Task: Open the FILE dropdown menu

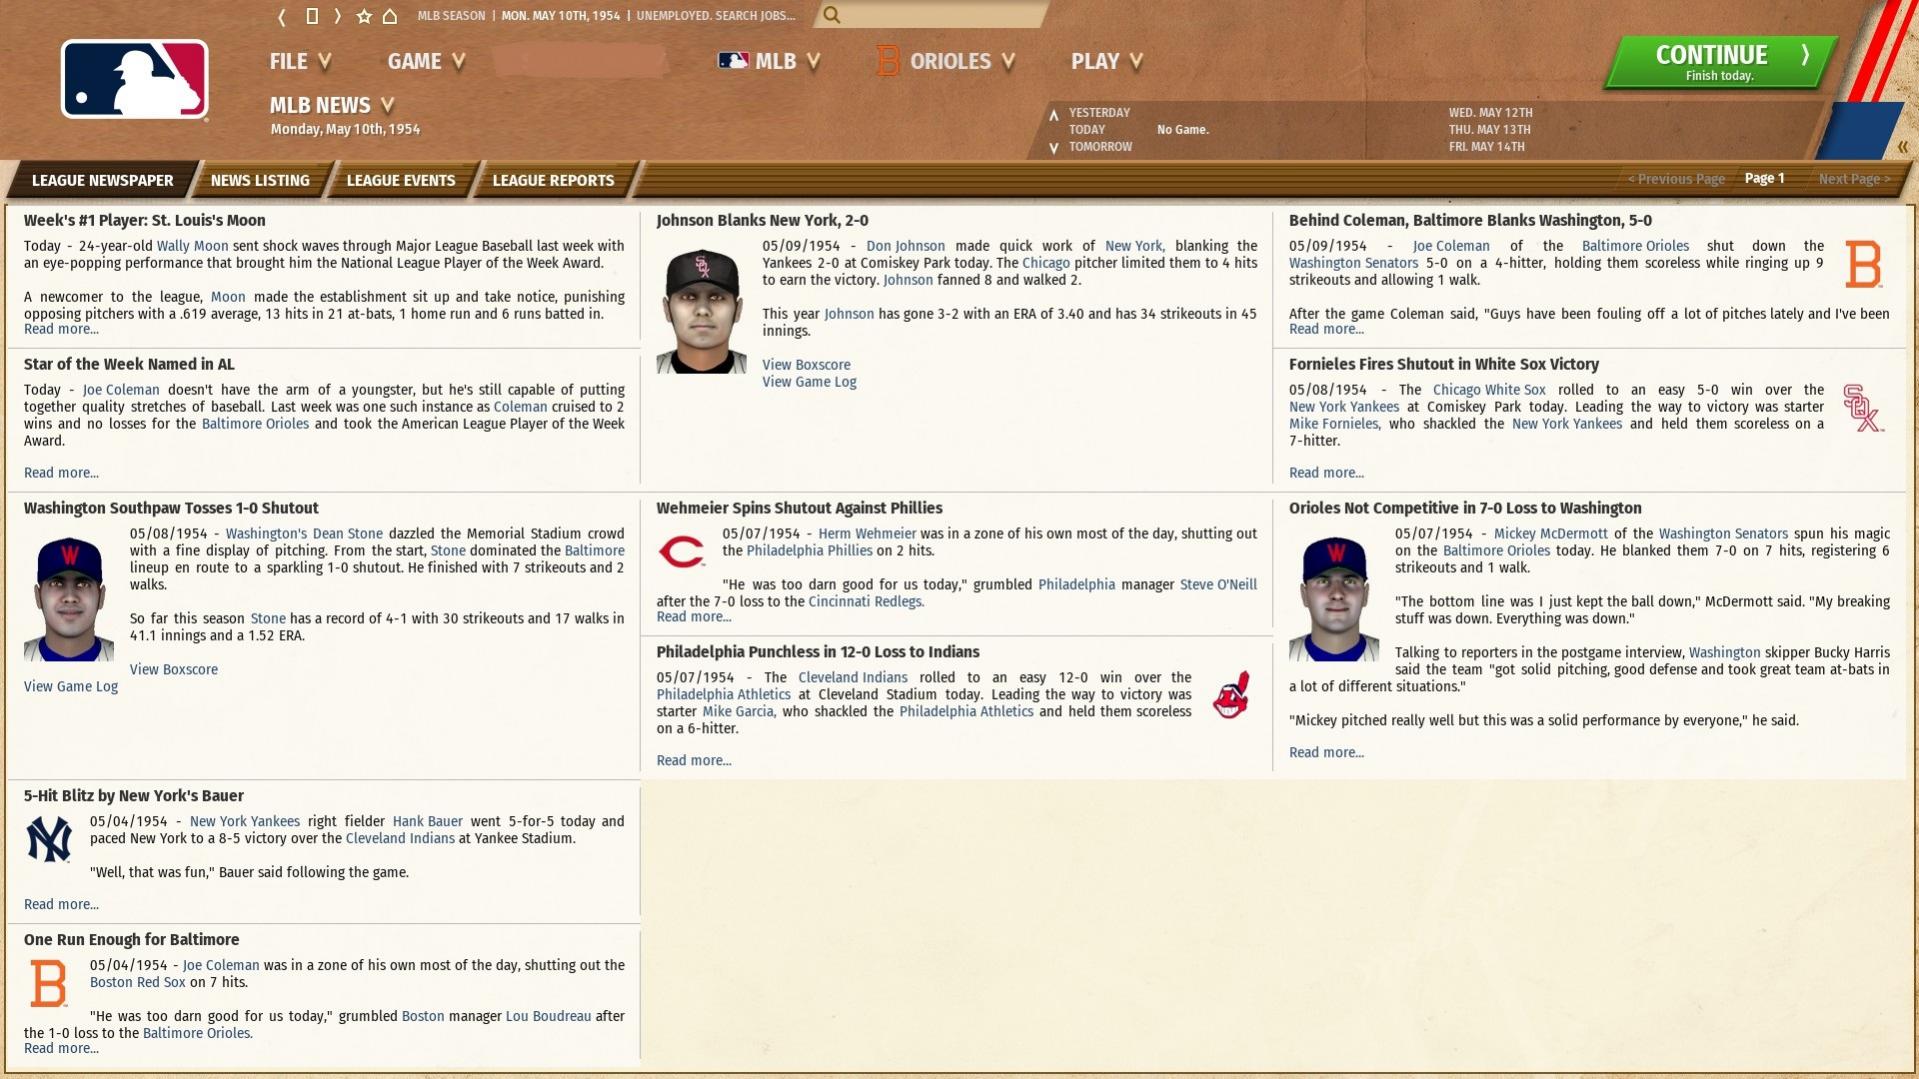Action: click(x=299, y=61)
